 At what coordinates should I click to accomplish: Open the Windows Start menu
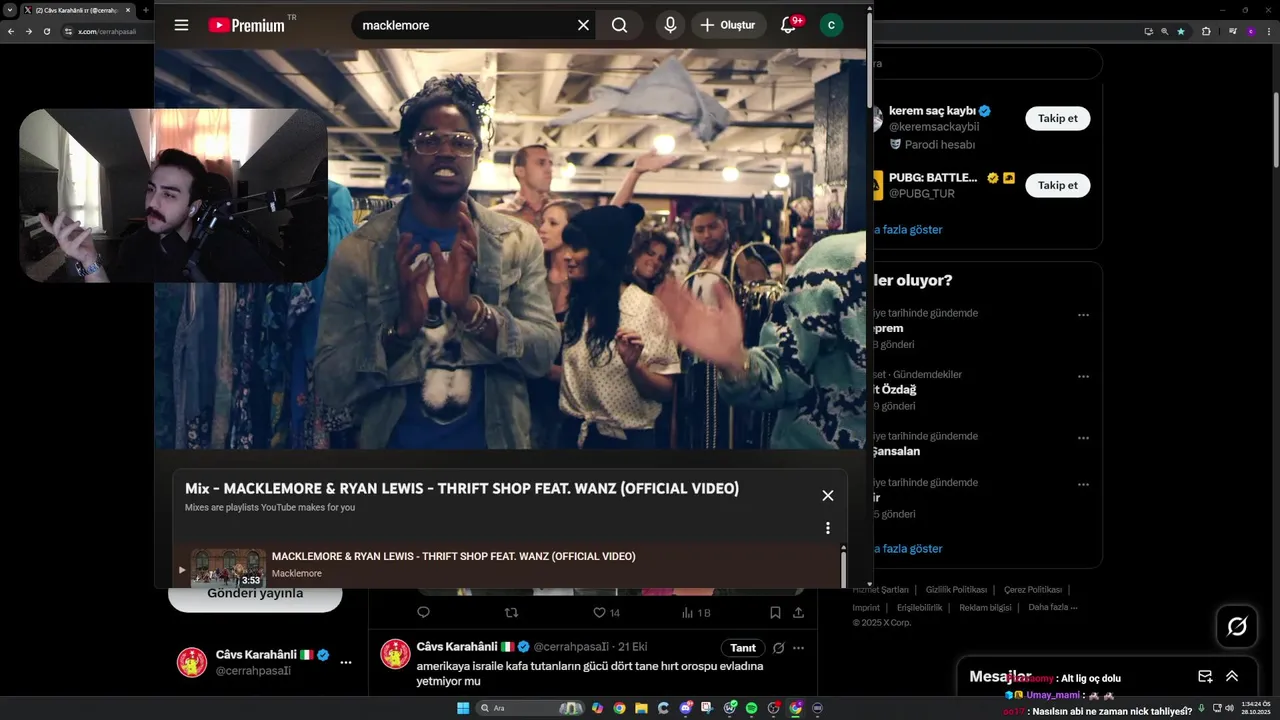(463, 708)
